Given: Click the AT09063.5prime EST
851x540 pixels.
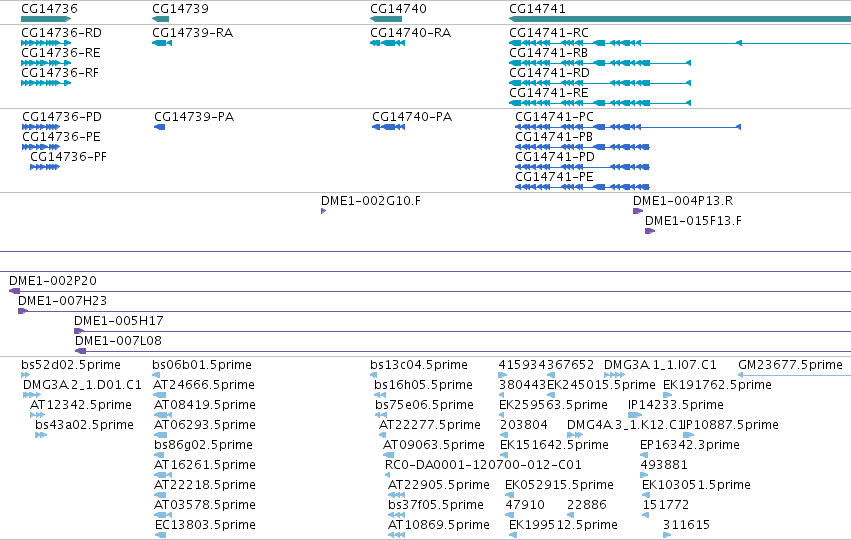Looking at the screenshot, I should click(434, 445).
